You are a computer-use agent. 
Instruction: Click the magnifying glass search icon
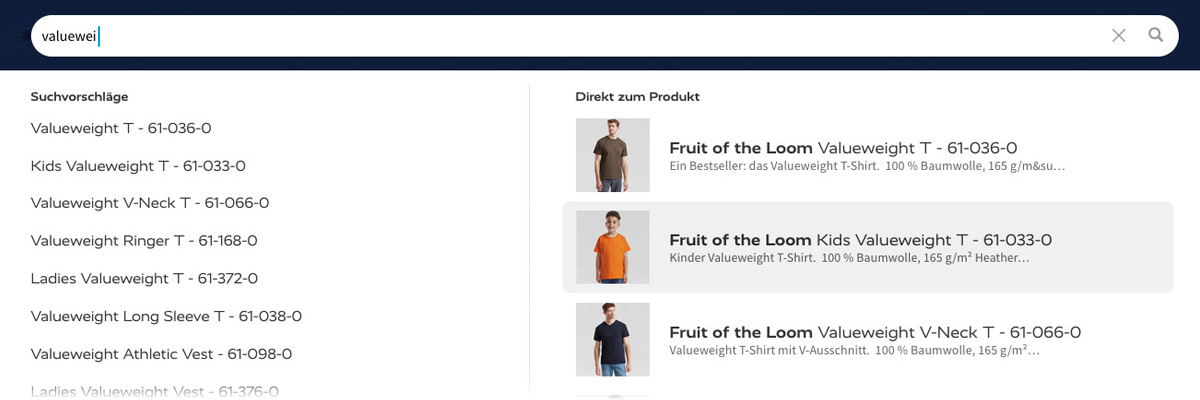click(1155, 36)
